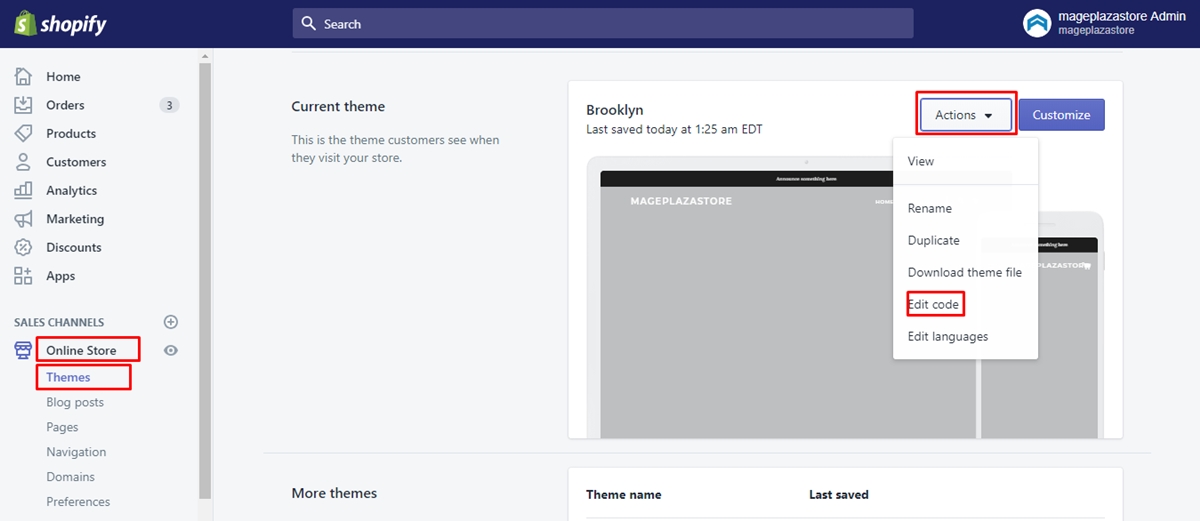
Task: Click the Orders count badge 3
Action: tap(169, 105)
